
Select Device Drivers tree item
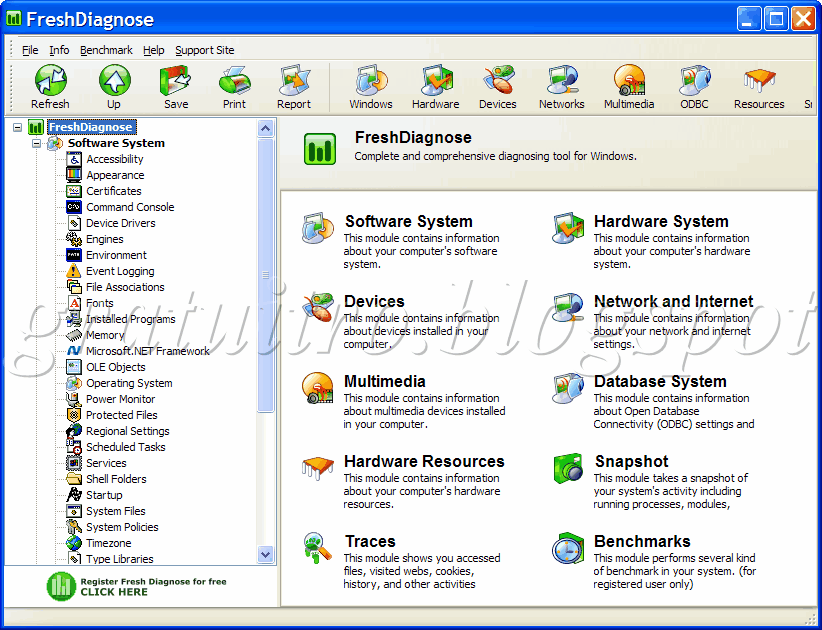coord(121,223)
